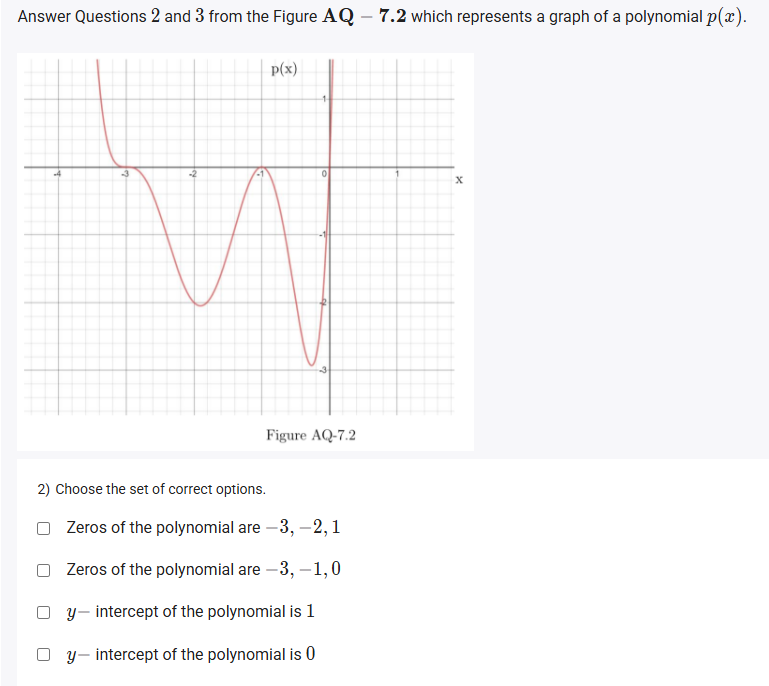Select the option text 'Zeros of the polynomial are -3, -1, 0'
Screen dimensions: 769x686
pos(203,569)
